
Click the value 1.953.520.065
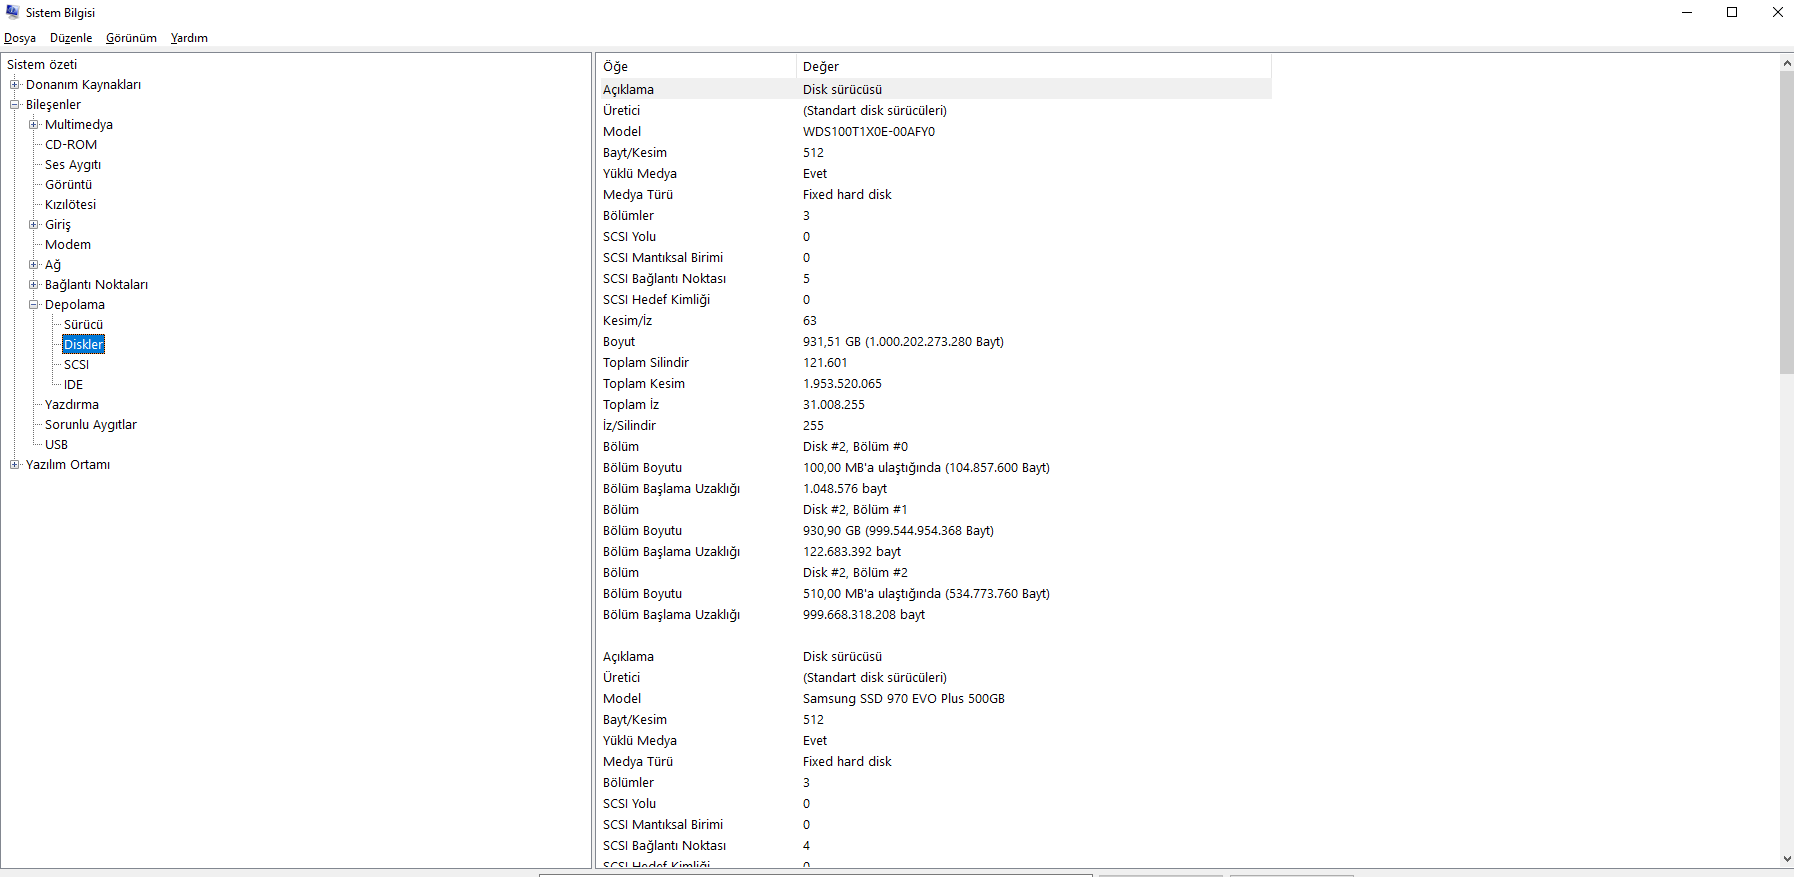coord(842,384)
